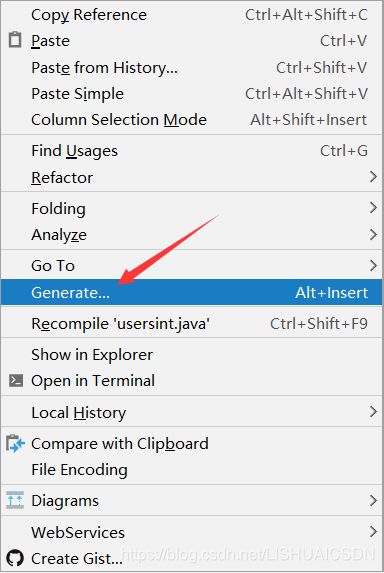
Task: Choose Recompile 'usersint.java'
Action: point(191,323)
